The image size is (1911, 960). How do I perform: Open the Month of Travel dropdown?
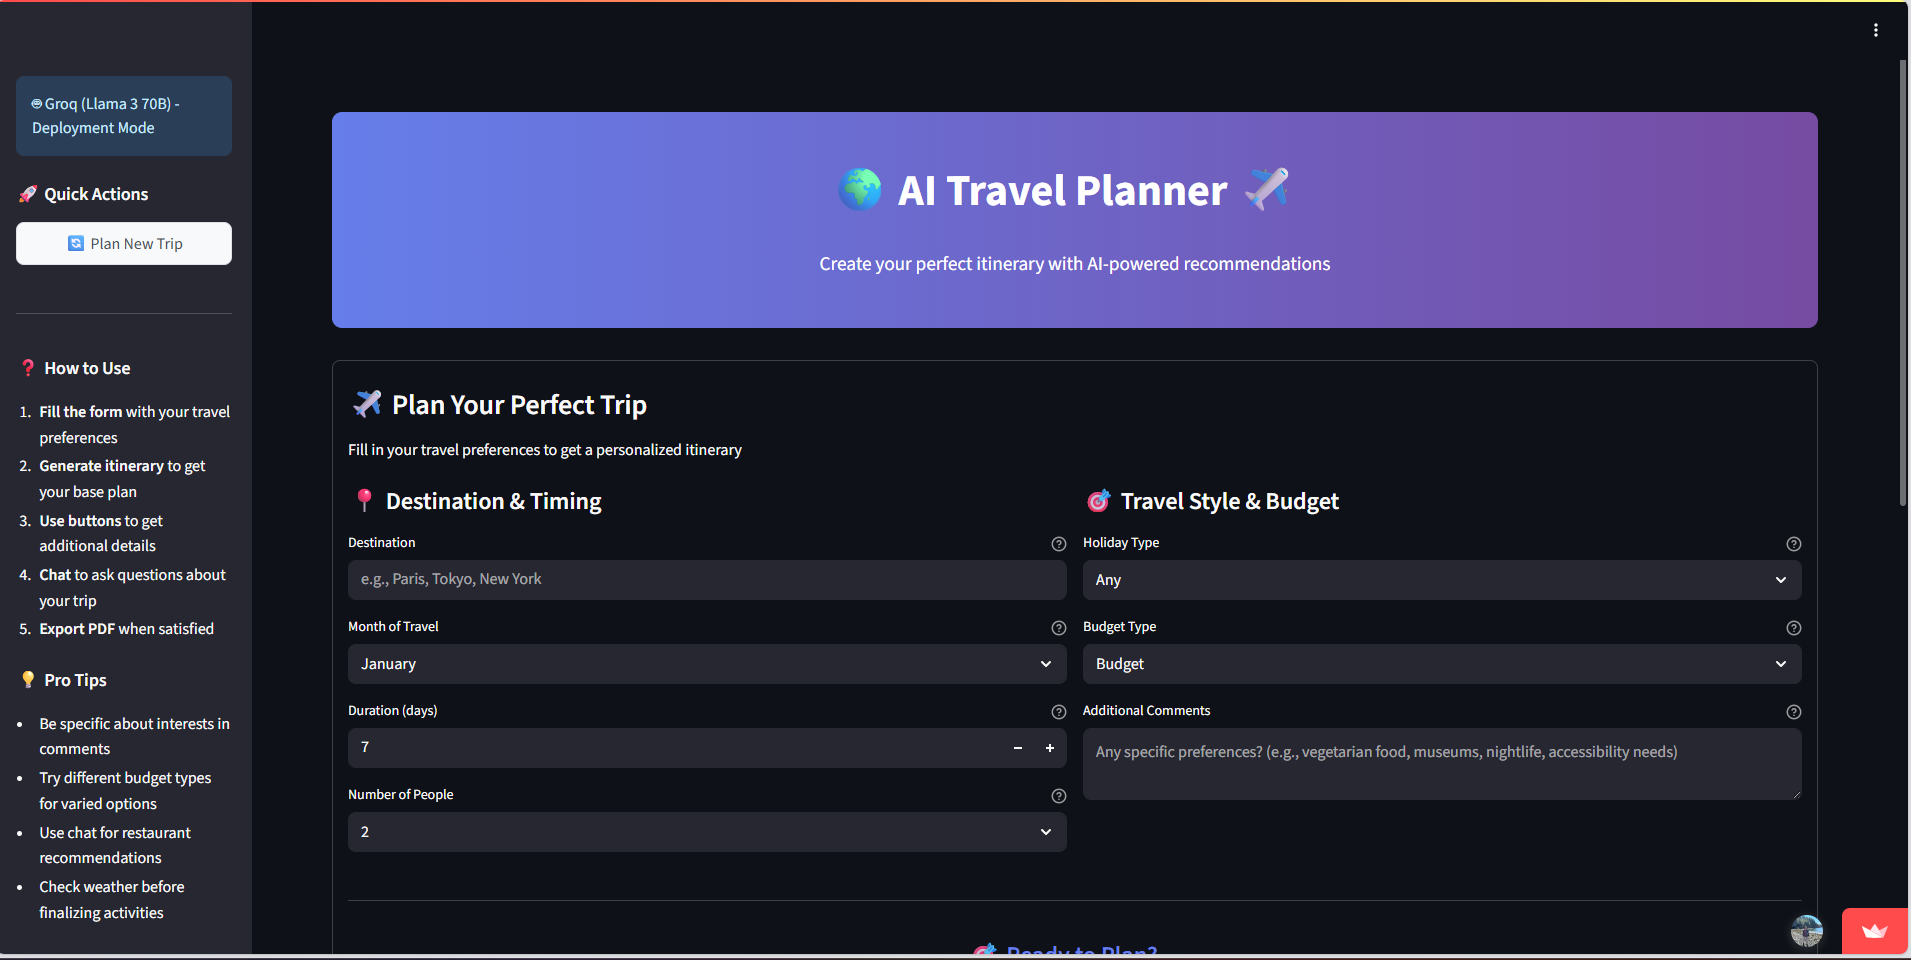tap(707, 664)
